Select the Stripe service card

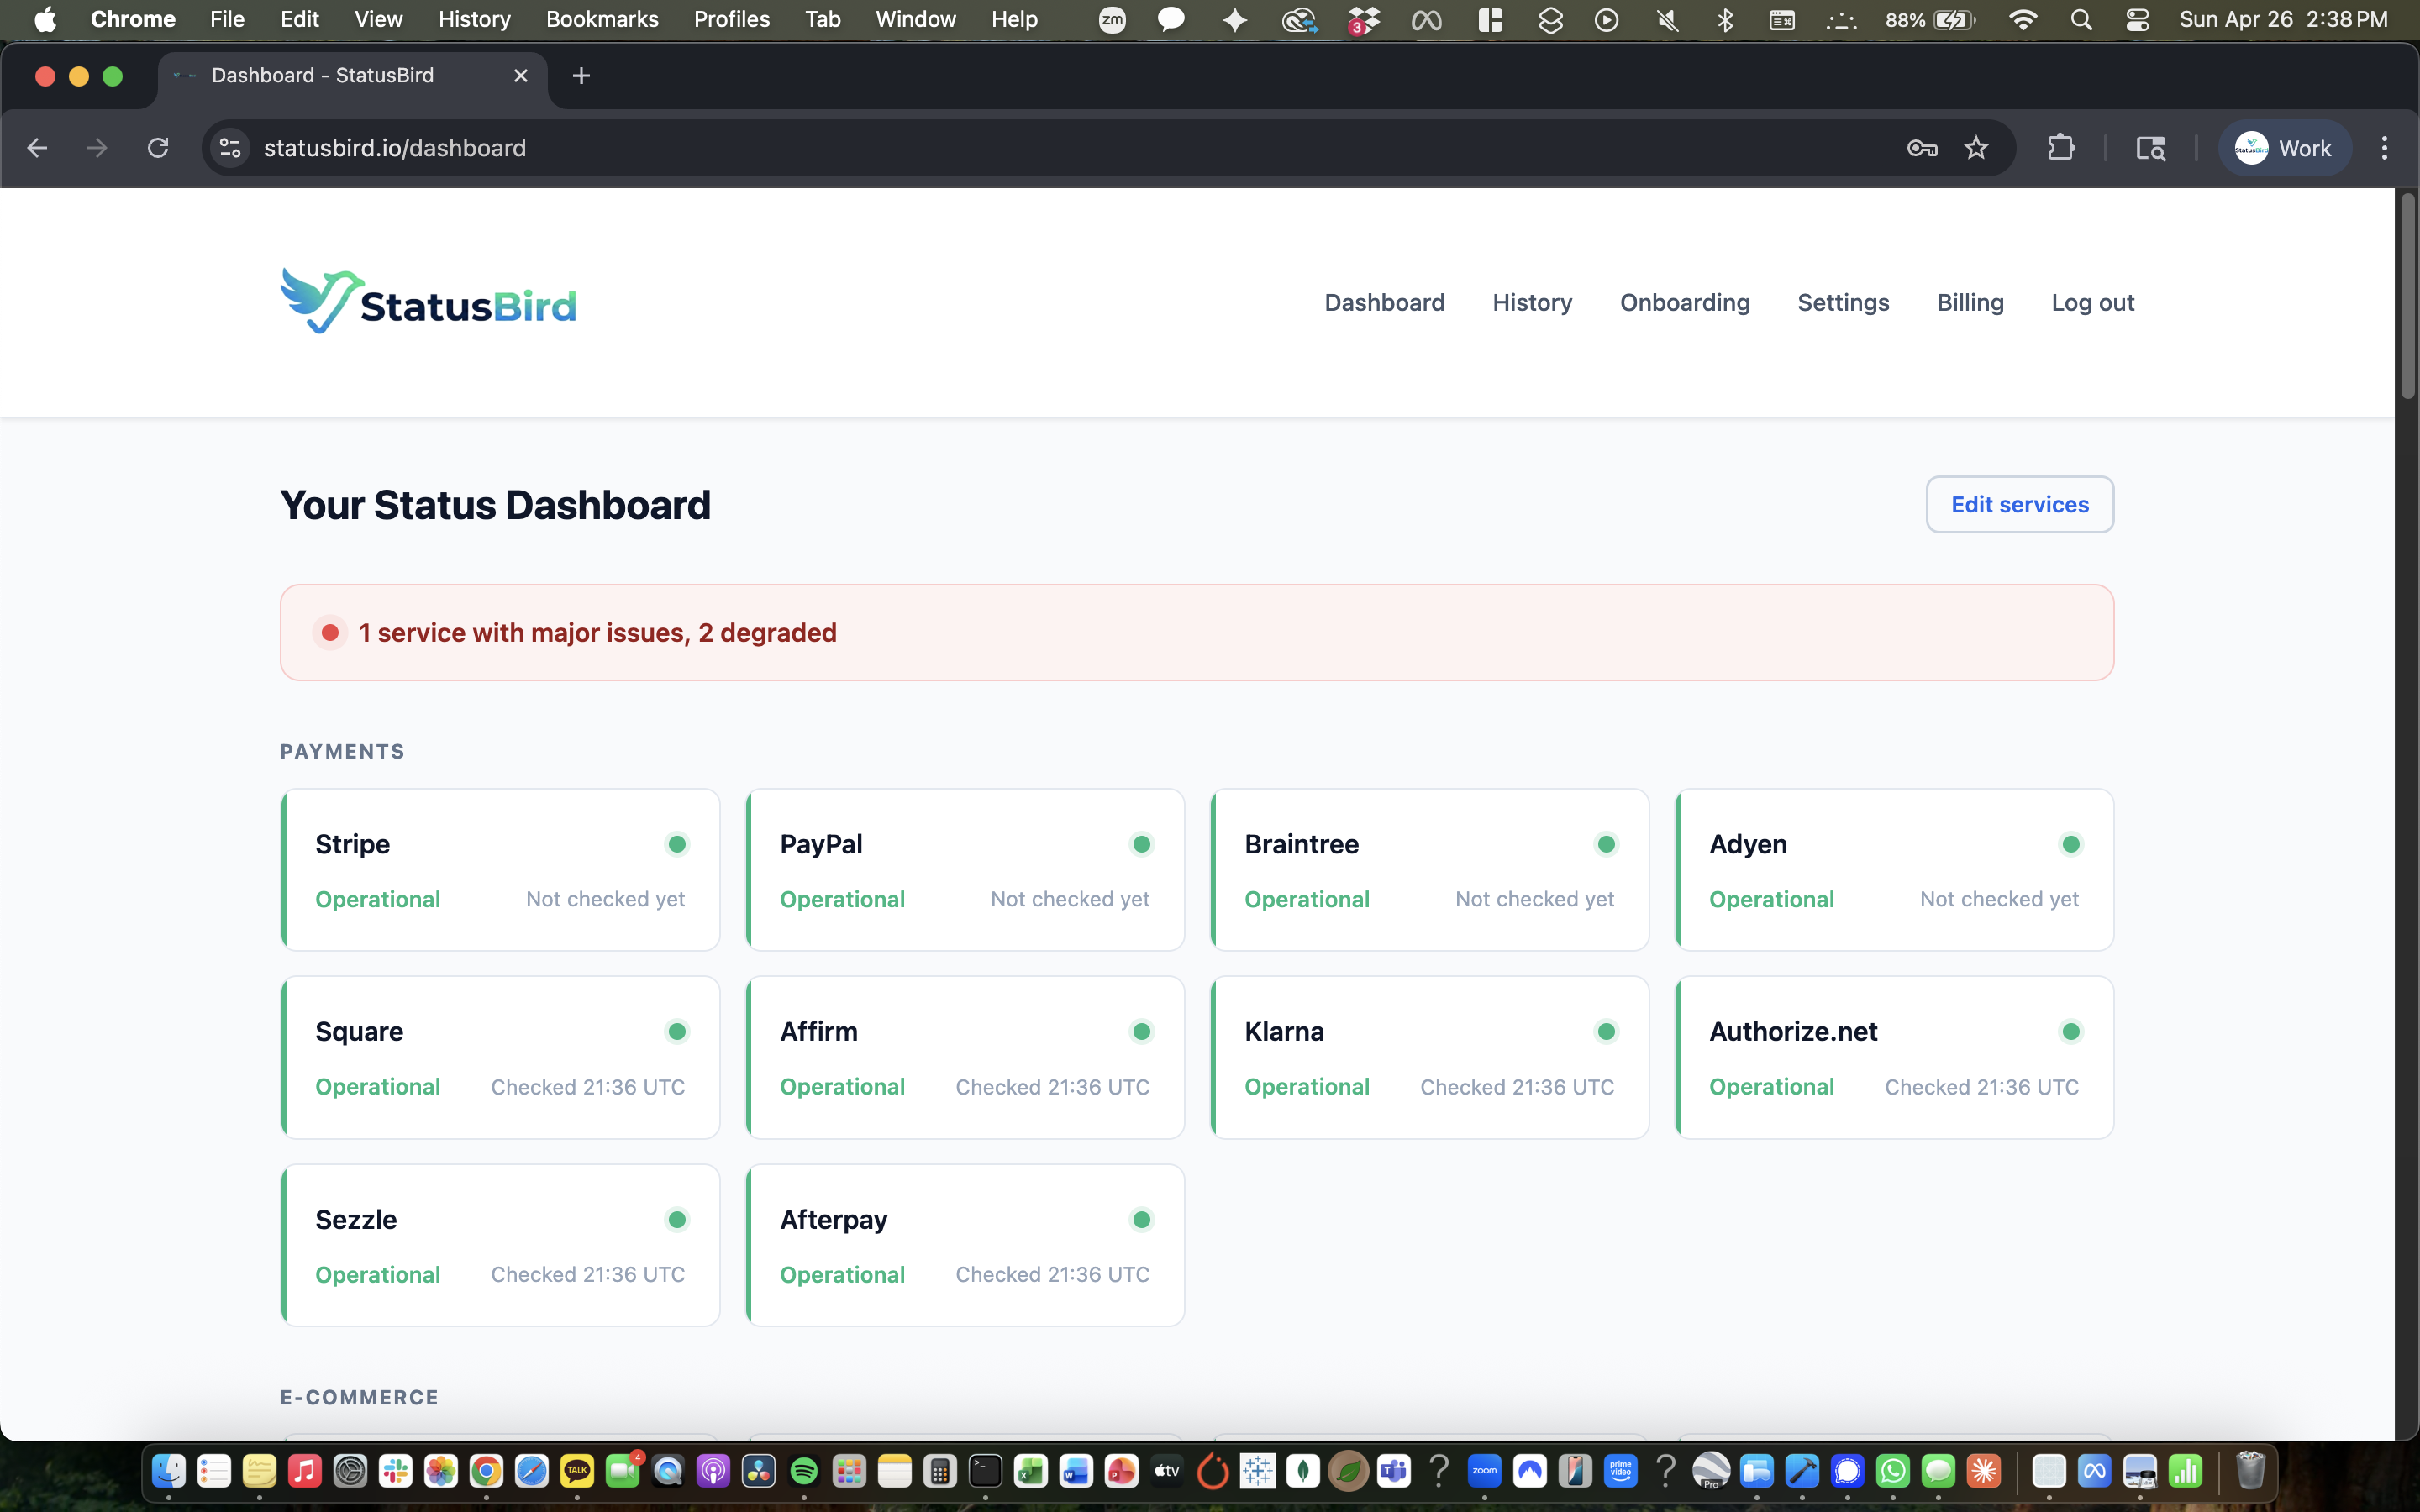pos(500,869)
